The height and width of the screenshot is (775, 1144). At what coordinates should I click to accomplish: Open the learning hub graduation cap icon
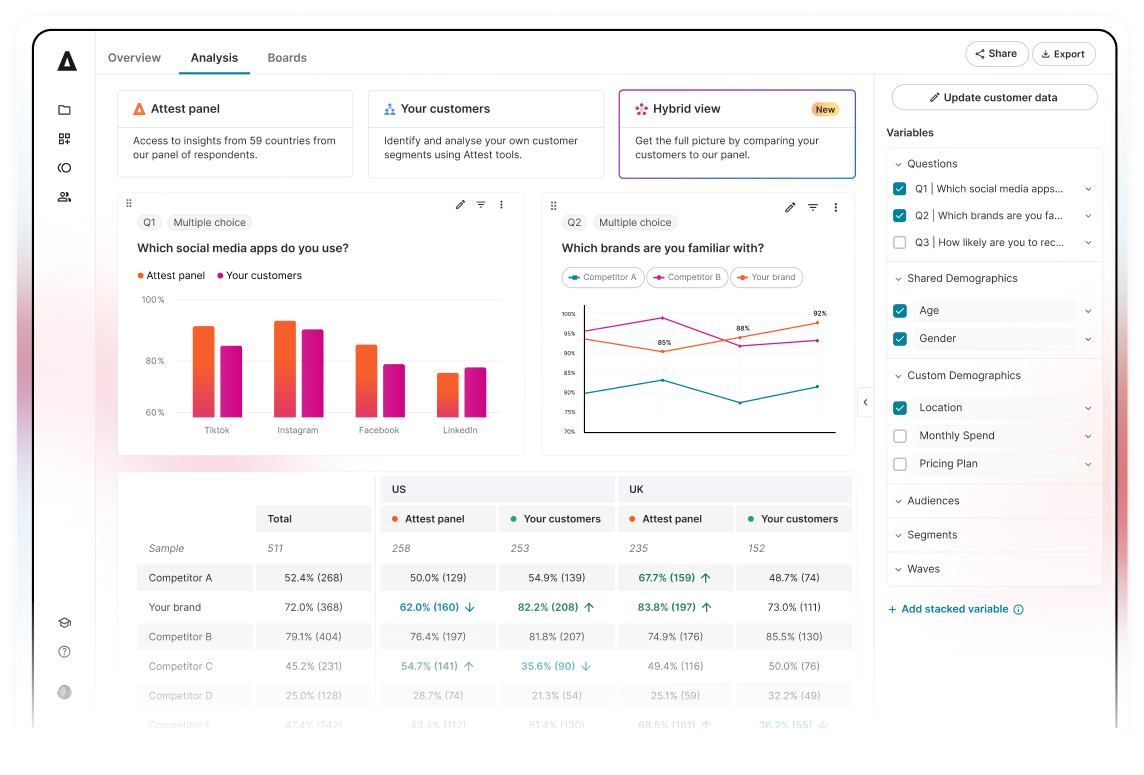[64, 622]
